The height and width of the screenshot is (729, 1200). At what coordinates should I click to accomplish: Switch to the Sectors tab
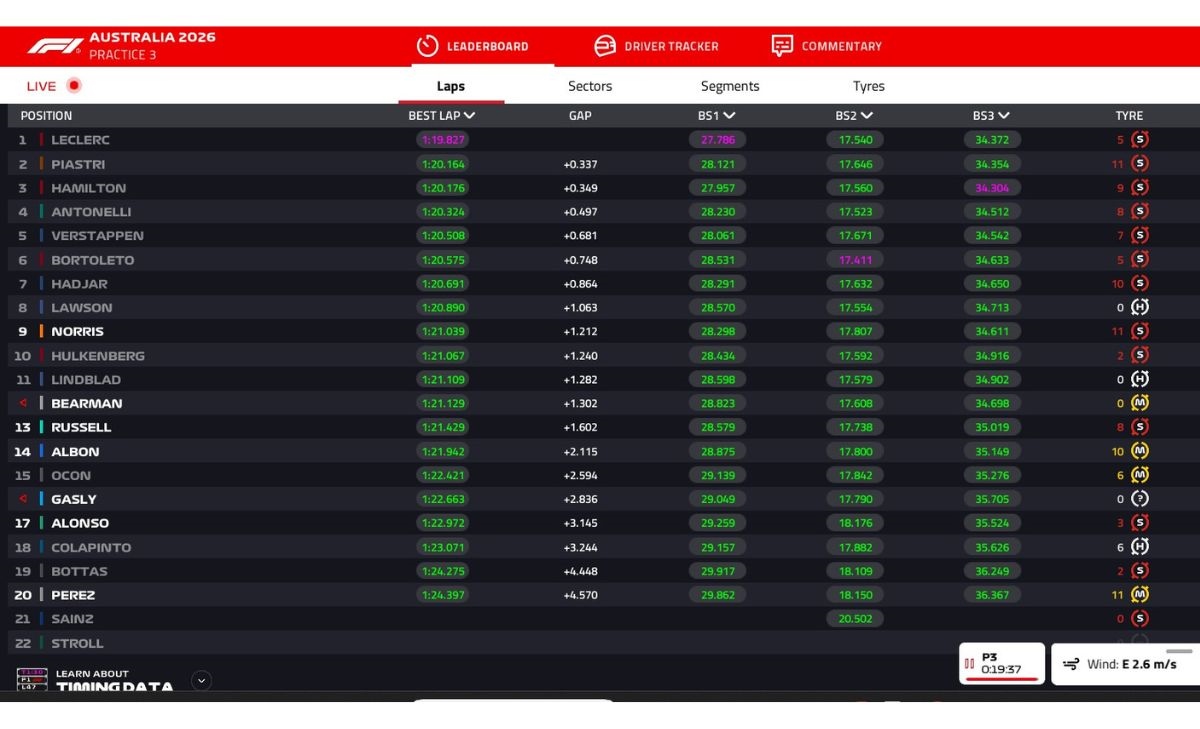click(x=589, y=86)
